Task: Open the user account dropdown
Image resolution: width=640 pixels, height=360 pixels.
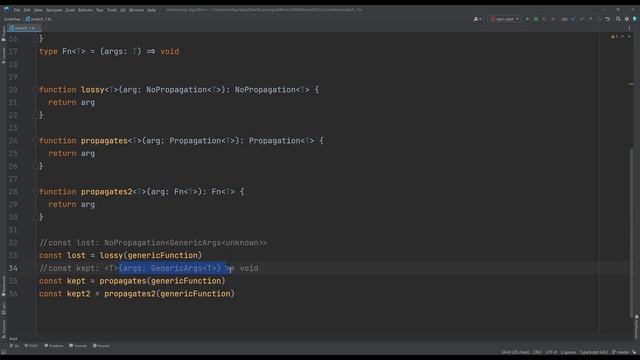Action: 477,19
